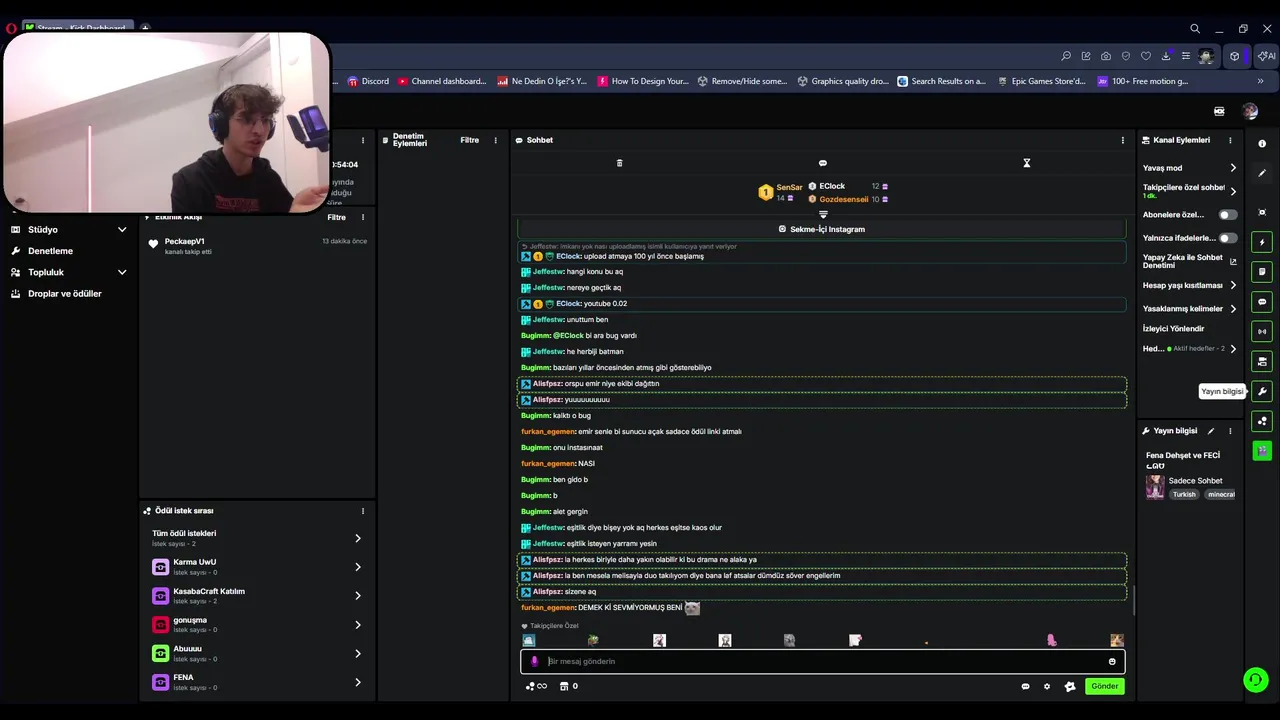Expand Yasaklanmış kelimeler setting

coord(1190,308)
